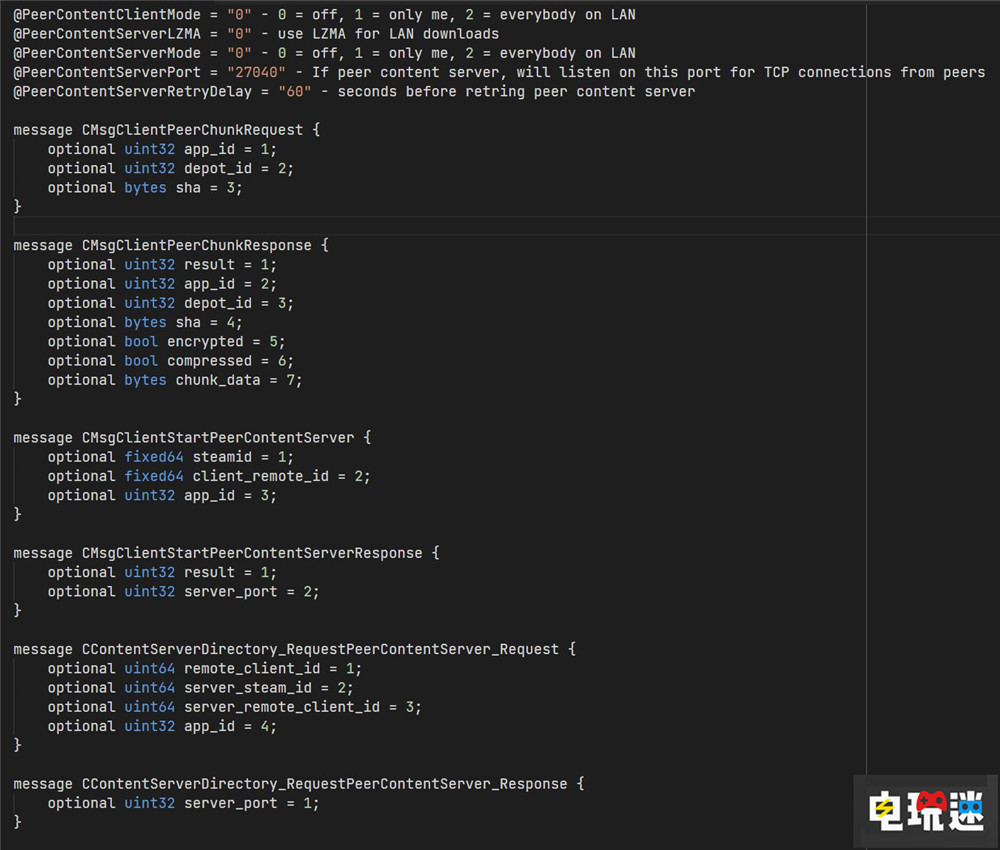This screenshot has width=1000, height=850.
Task: Click the game controller watermark logo
Action: point(926,810)
